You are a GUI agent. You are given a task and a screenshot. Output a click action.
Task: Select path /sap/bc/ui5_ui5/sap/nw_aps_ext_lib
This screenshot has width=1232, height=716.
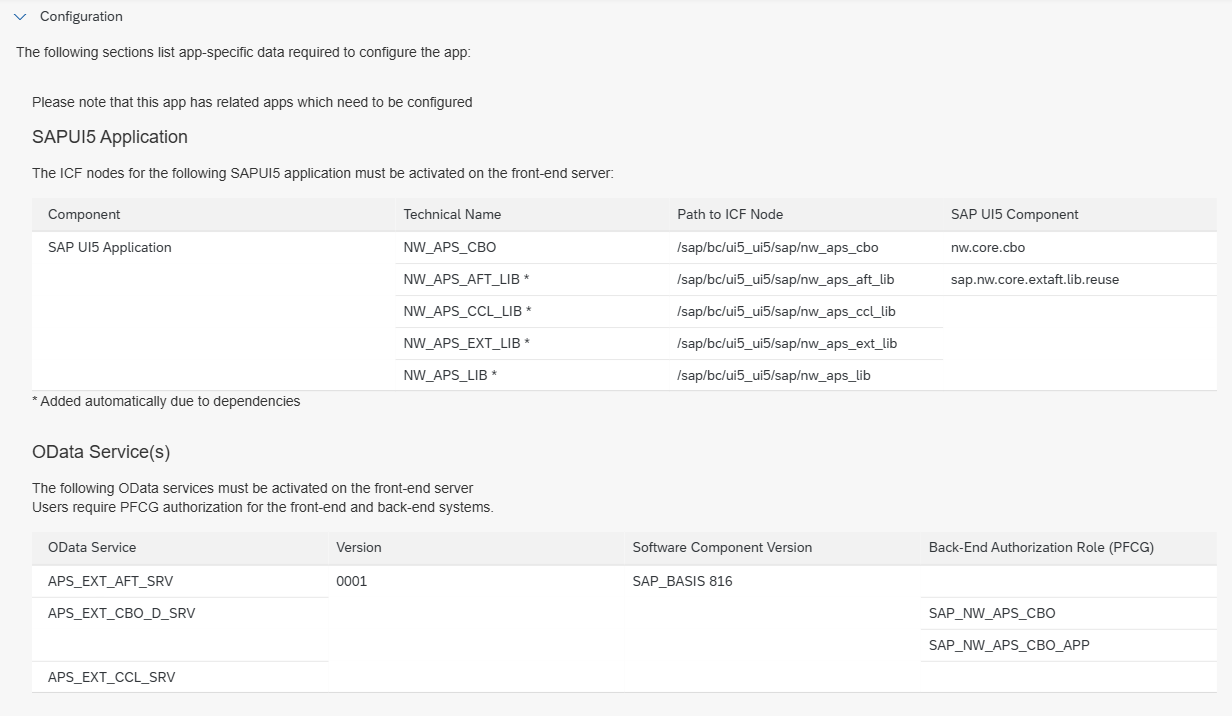pos(787,343)
